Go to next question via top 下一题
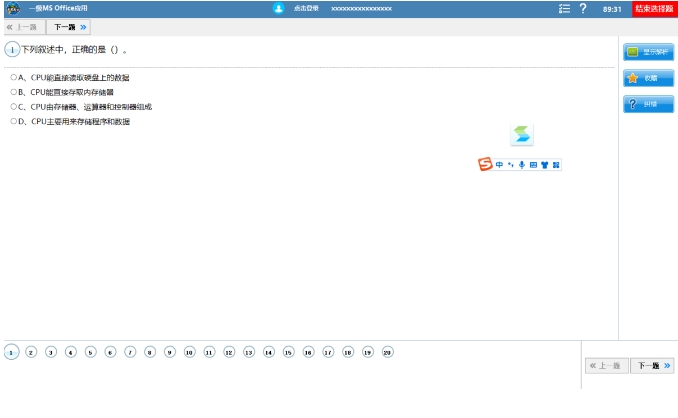 click(68, 27)
